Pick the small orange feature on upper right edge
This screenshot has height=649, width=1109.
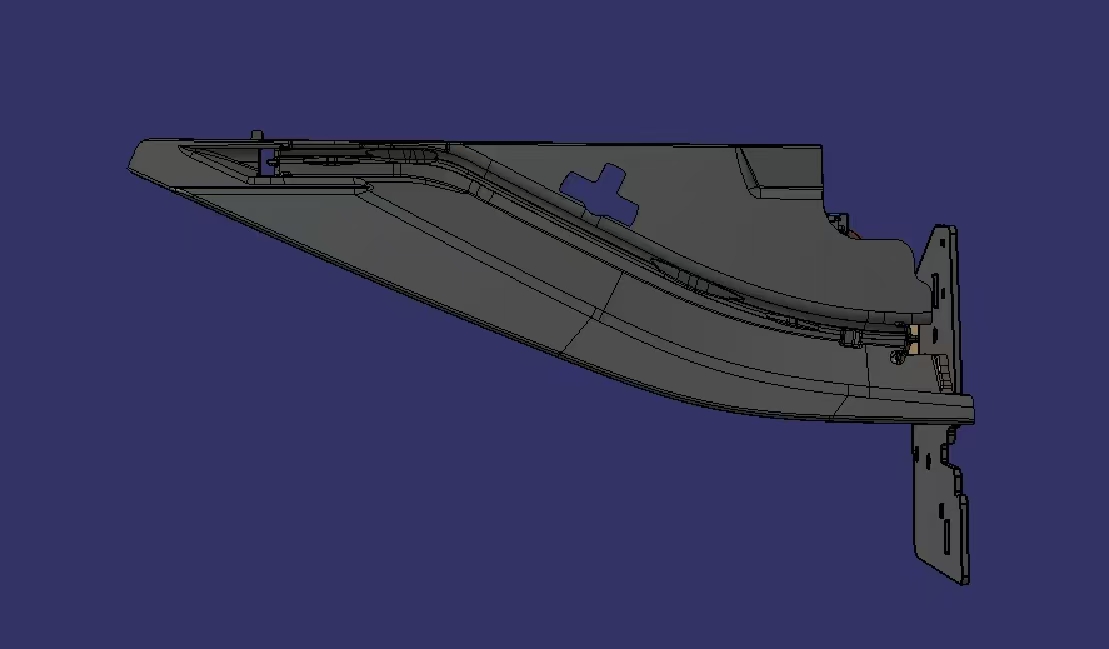(x=855, y=234)
